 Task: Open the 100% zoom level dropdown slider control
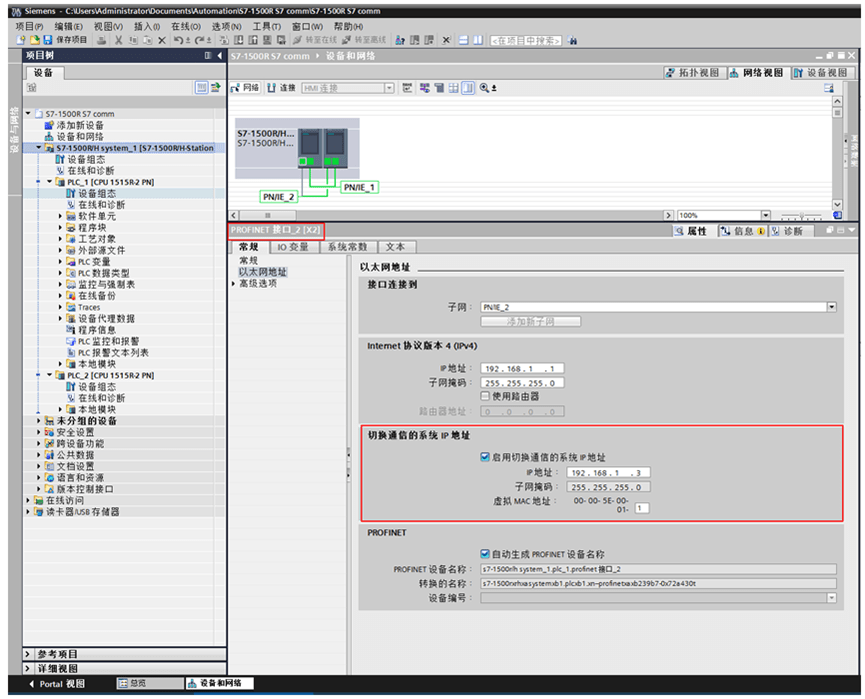click(x=764, y=213)
